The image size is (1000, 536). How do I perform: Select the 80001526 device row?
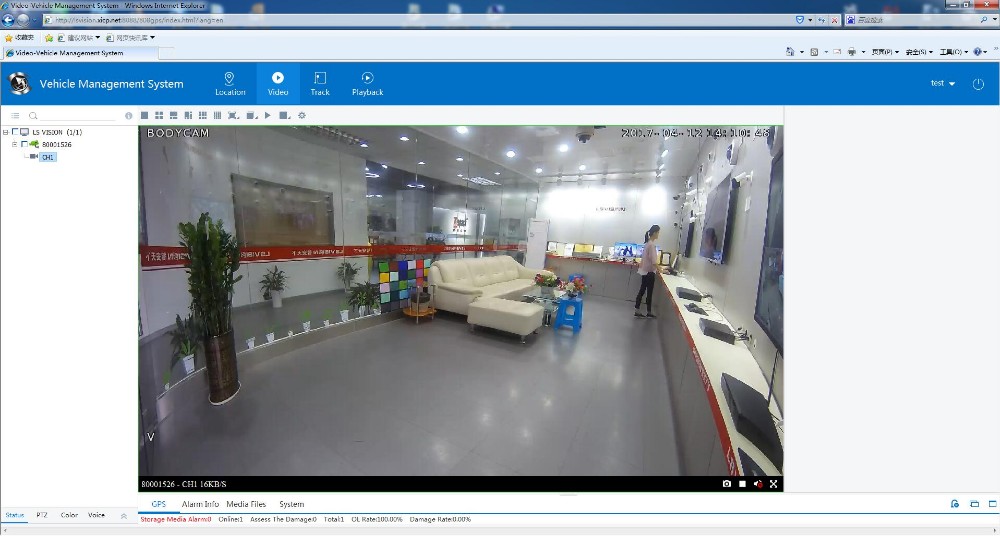click(57, 144)
